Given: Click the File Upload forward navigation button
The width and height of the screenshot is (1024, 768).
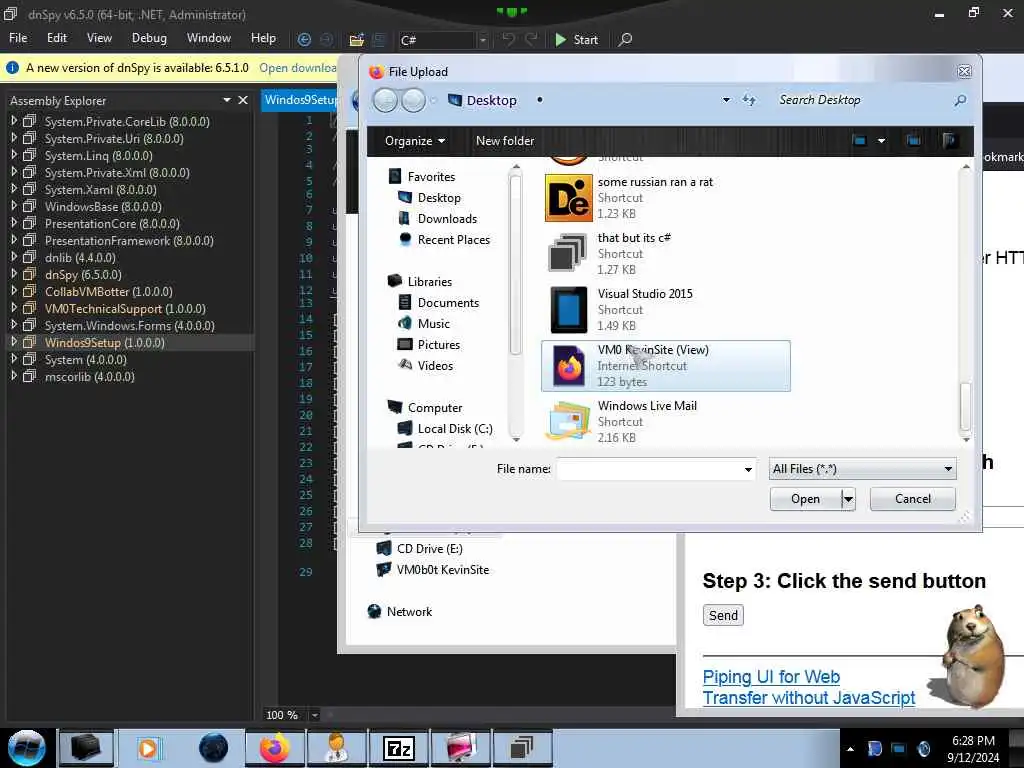Looking at the screenshot, I should coord(413,101).
